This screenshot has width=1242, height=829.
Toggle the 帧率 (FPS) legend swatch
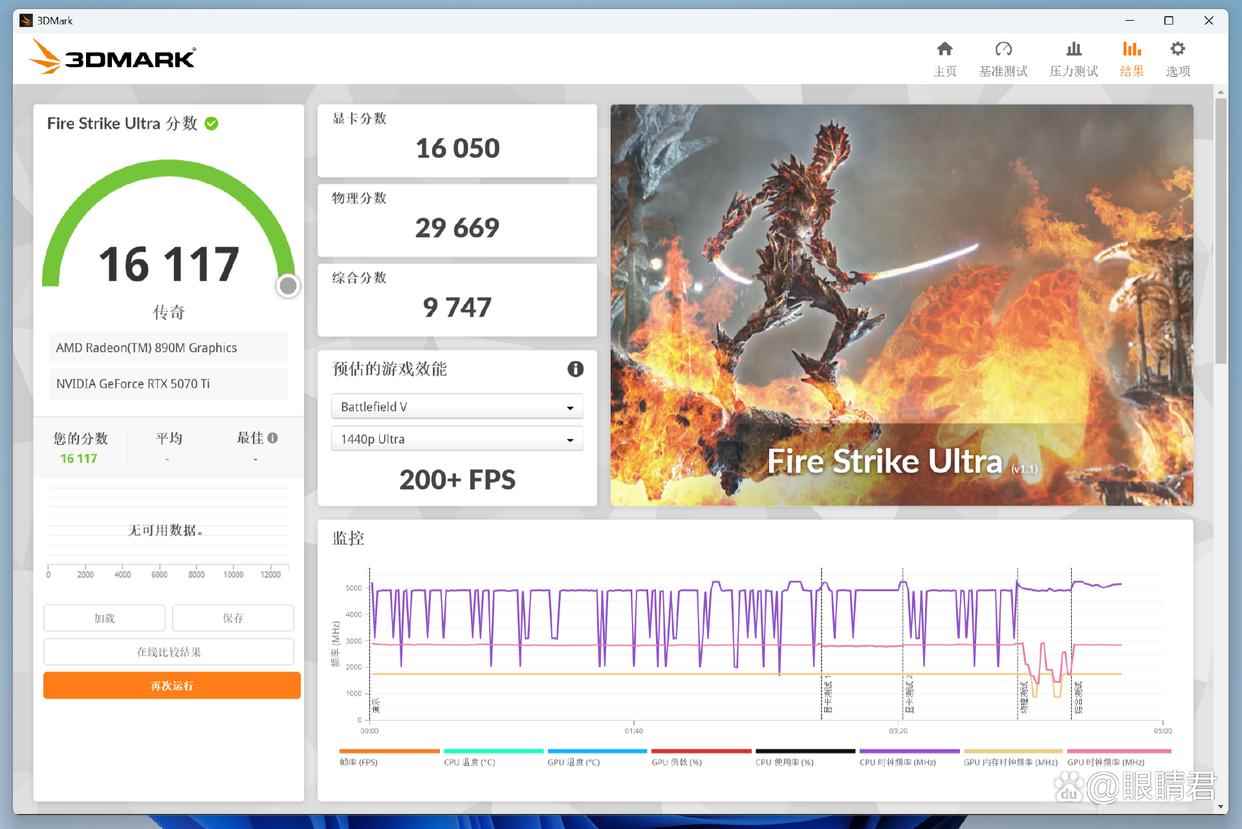click(x=389, y=751)
